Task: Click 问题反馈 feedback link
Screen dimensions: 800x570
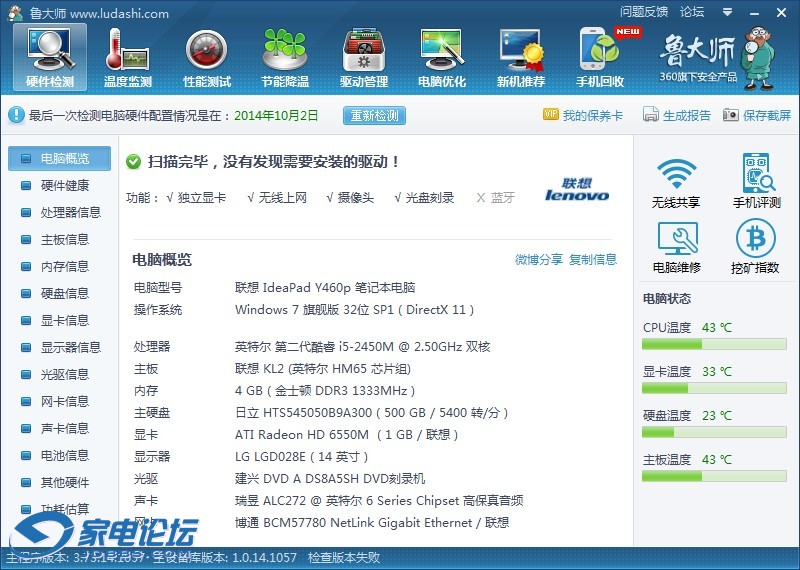Action: coord(644,12)
